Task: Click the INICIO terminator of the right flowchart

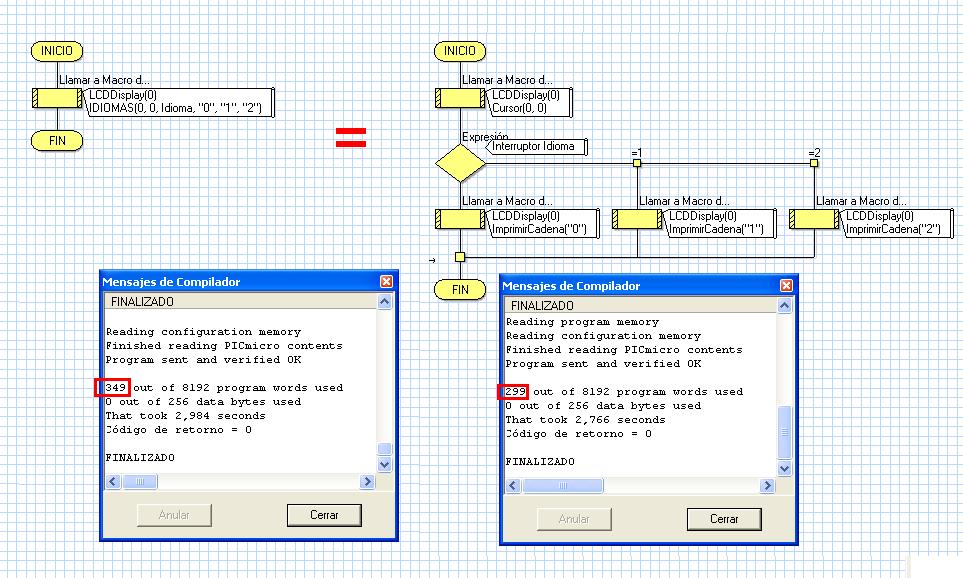Action: pyautogui.click(x=459, y=51)
